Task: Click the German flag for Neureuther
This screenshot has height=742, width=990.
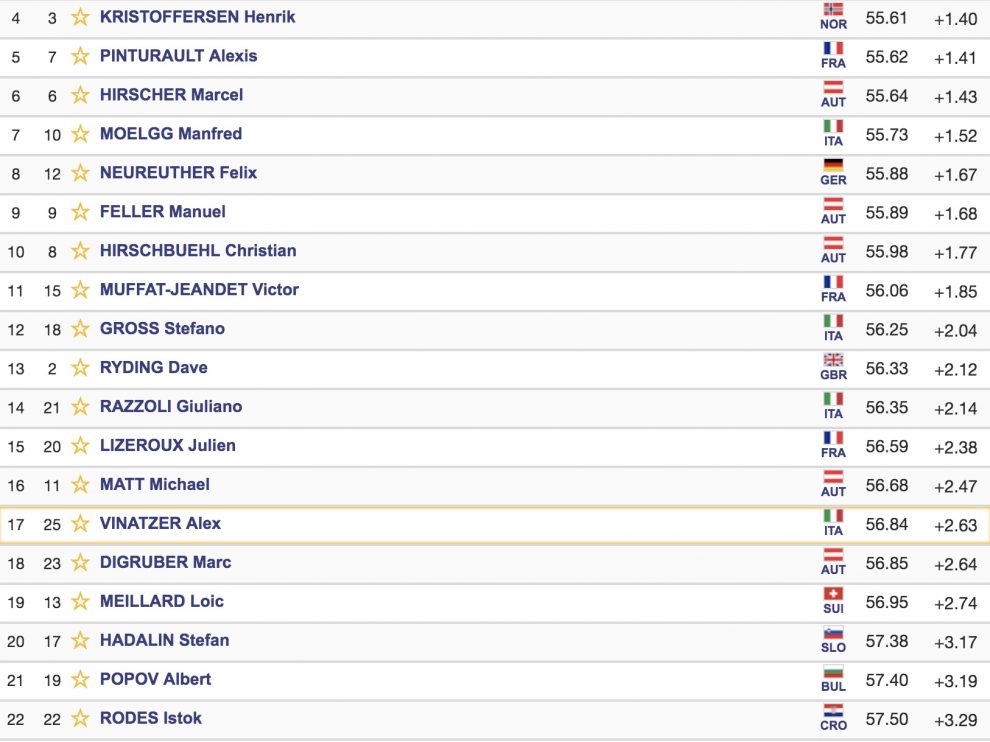Action: pos(833,165)
